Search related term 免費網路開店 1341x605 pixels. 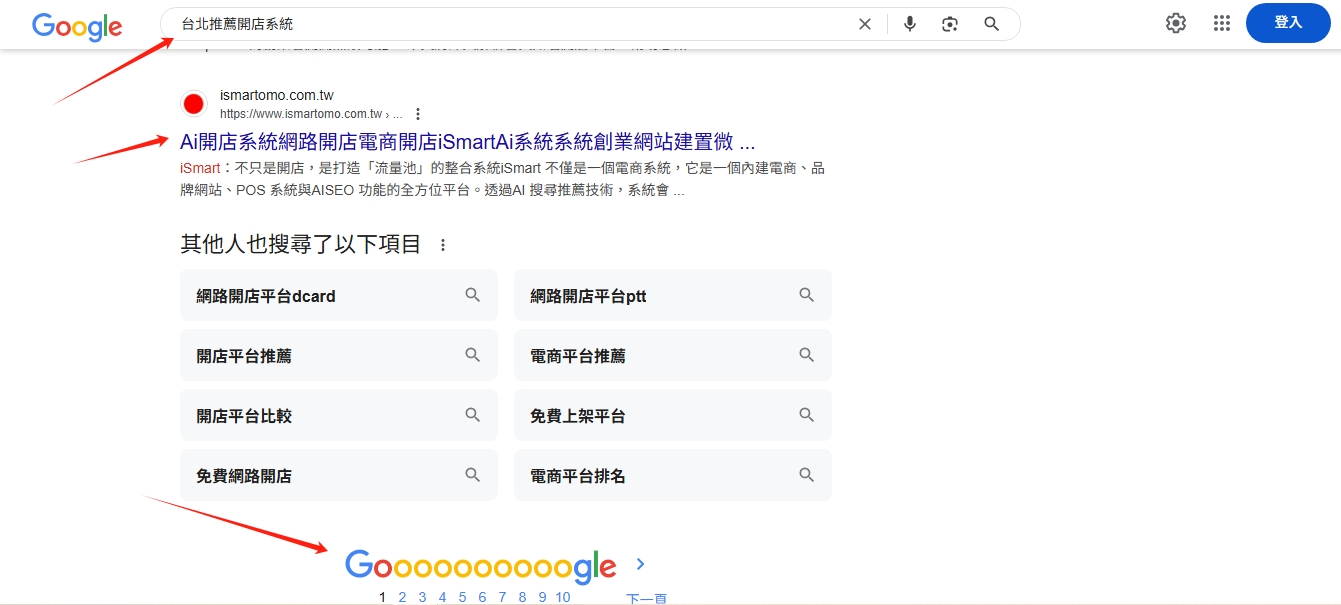(x=338, y=476)
